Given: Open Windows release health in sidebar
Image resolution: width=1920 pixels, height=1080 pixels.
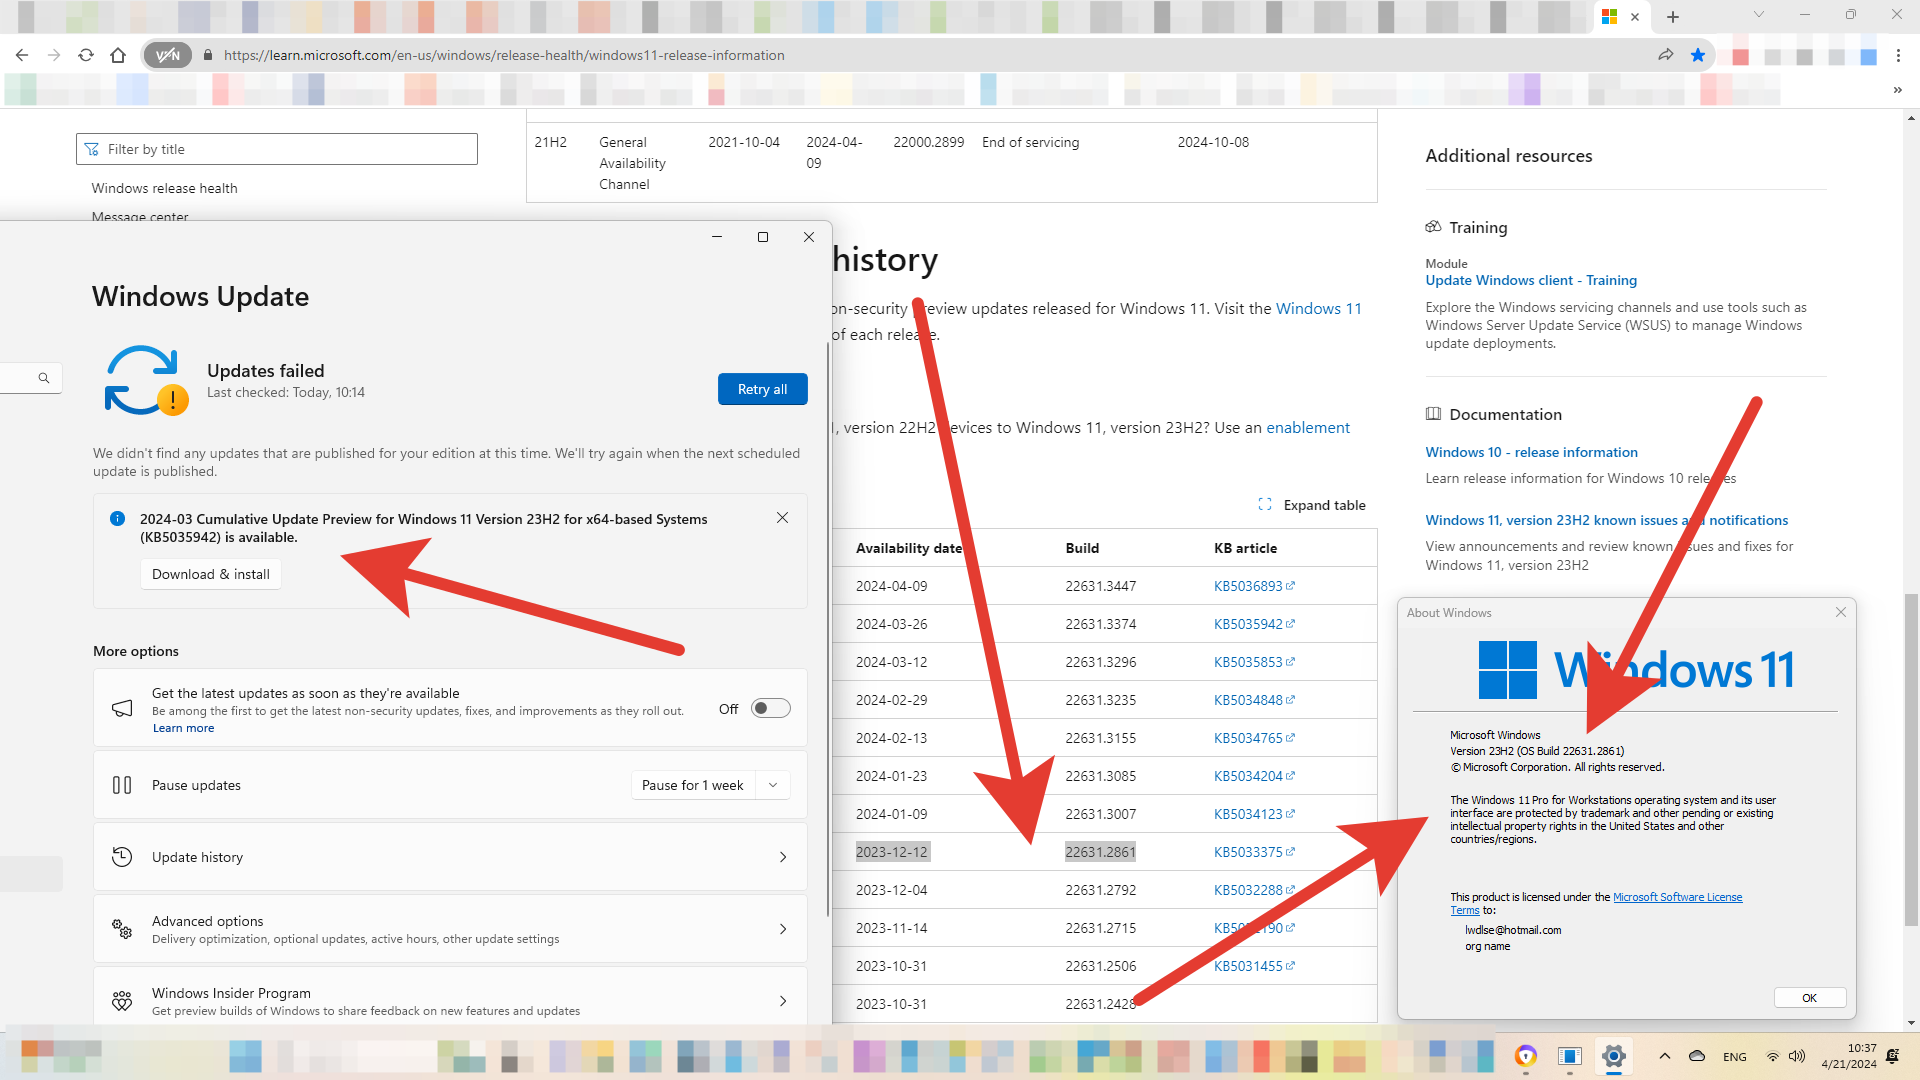Looking at the screenshot, I should (164, 188).
